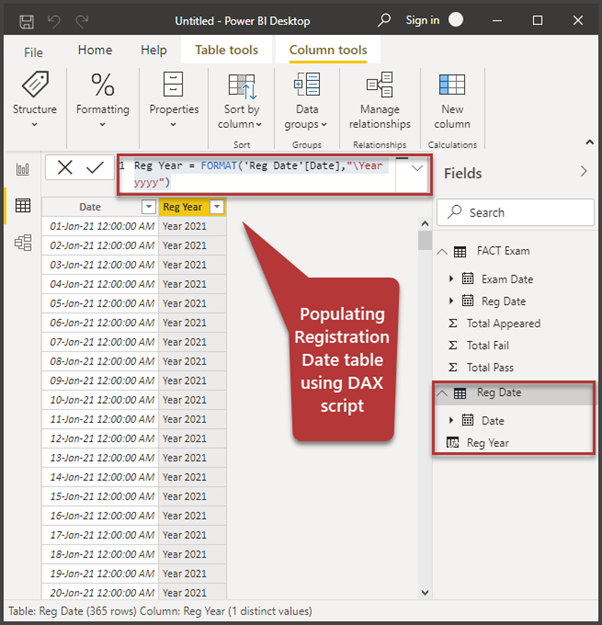602x625 pixels.
Task: Collapse the Reg Date table chevron
Action: [x=442, y=393]
